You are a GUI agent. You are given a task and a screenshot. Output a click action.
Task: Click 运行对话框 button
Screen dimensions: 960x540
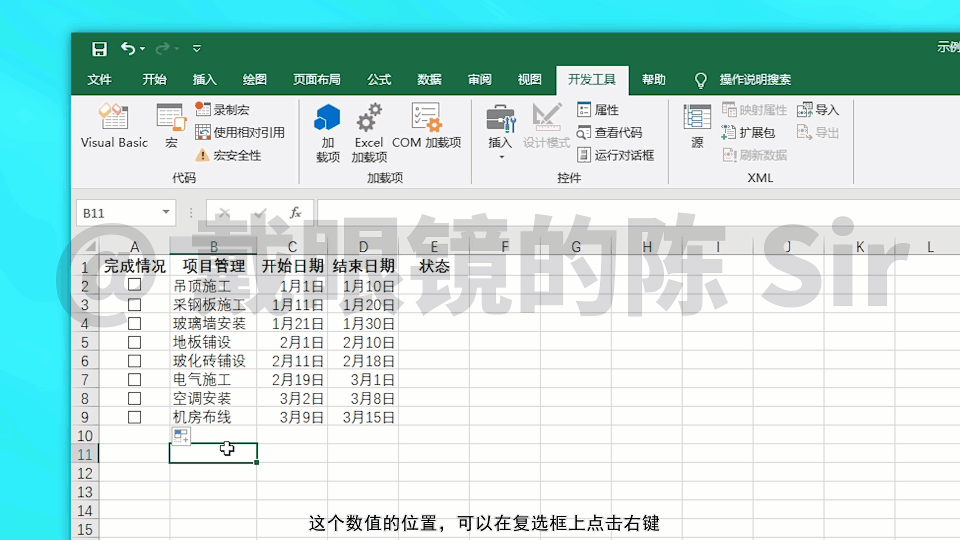coord(615,156)
